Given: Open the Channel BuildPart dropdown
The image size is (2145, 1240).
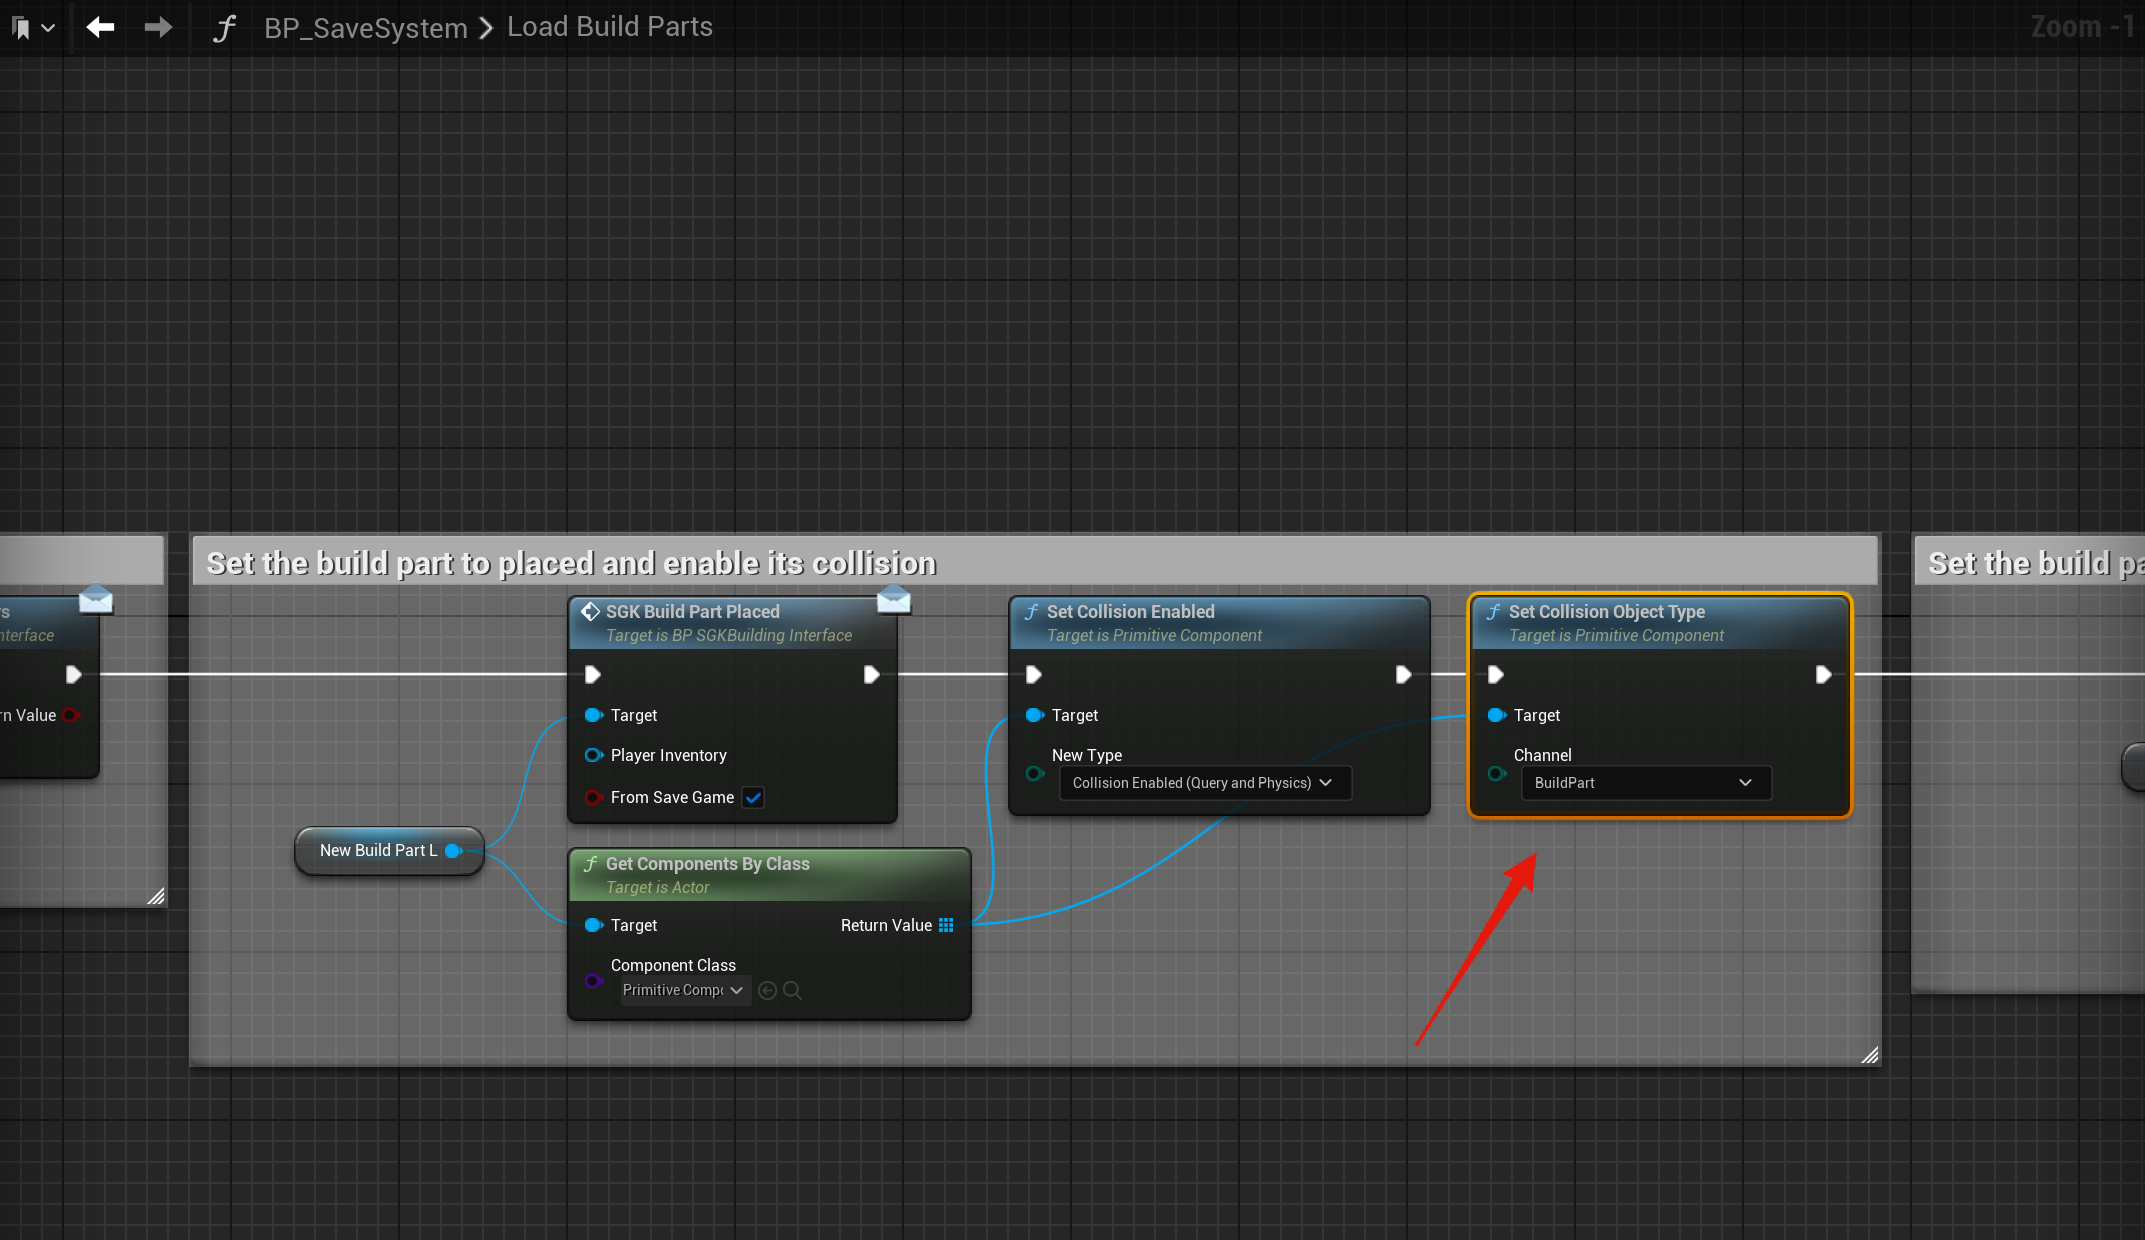Looking at the screenshot, I should (x=1645, y=783).
